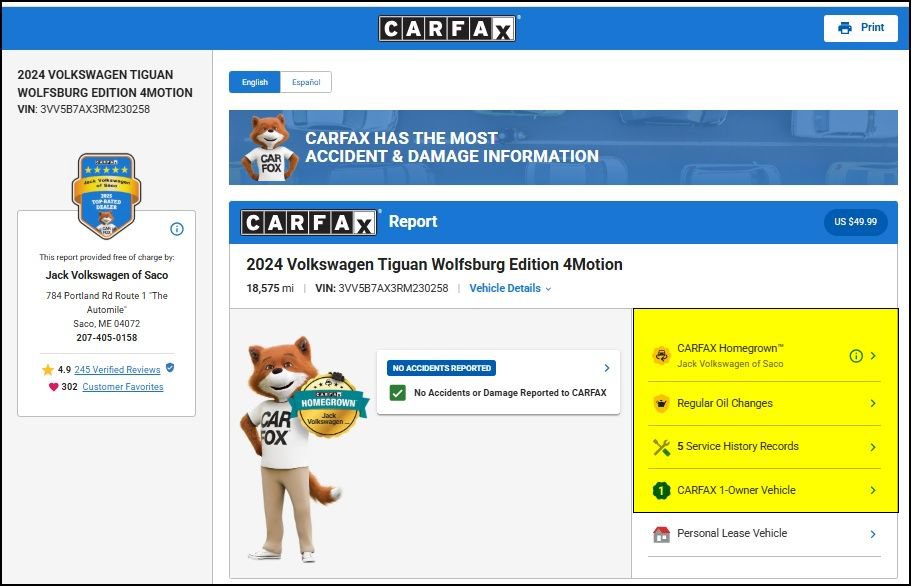The image size is (911, 586).
Task: Select CARFAX 1-Owner Vehicle item
Action: pos(736,490)
